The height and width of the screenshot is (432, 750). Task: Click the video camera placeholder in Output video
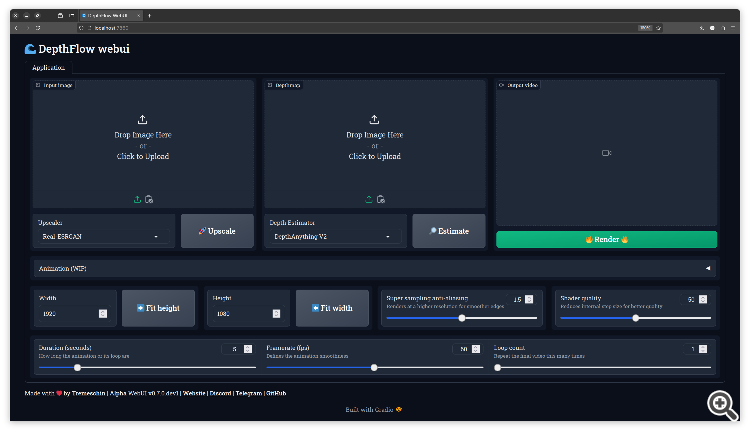point(607,153)
